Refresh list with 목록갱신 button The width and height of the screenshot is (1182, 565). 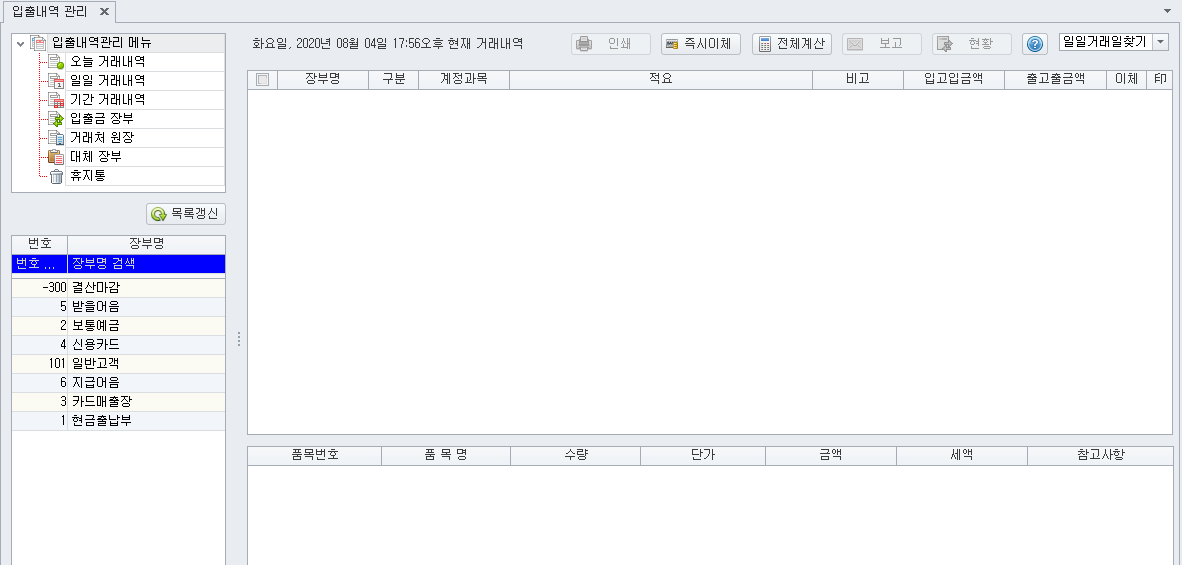tap(186, 214)
